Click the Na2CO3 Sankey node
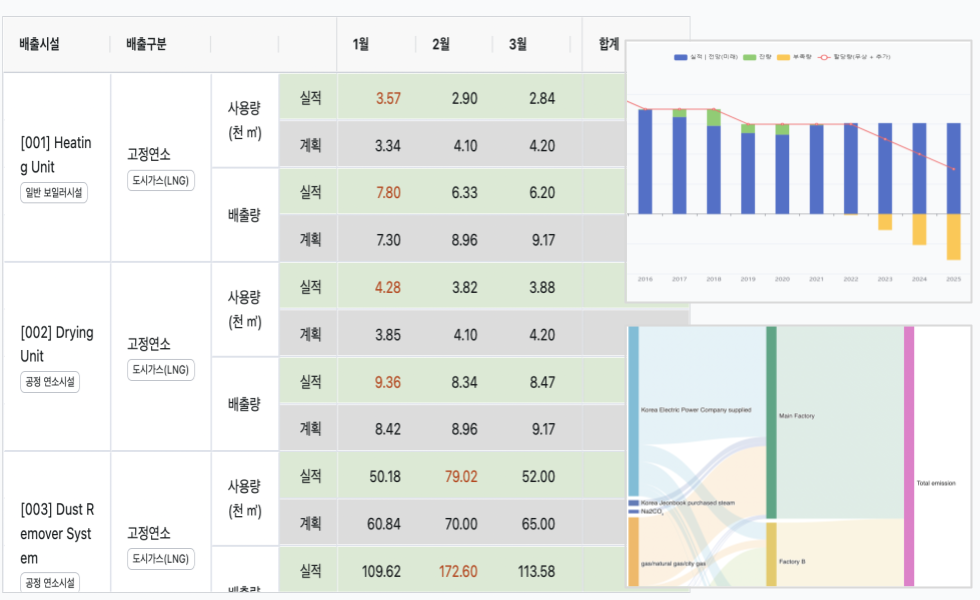The image size is (980, 600). coord(633,511)
